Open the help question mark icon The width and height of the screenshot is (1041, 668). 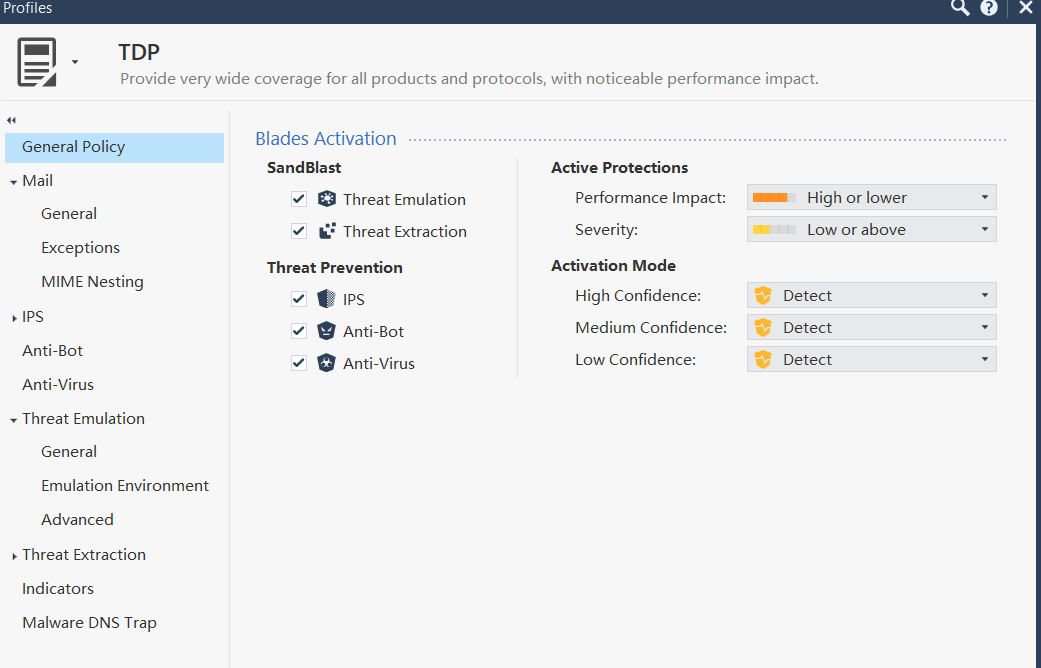(x=989, y=8)
